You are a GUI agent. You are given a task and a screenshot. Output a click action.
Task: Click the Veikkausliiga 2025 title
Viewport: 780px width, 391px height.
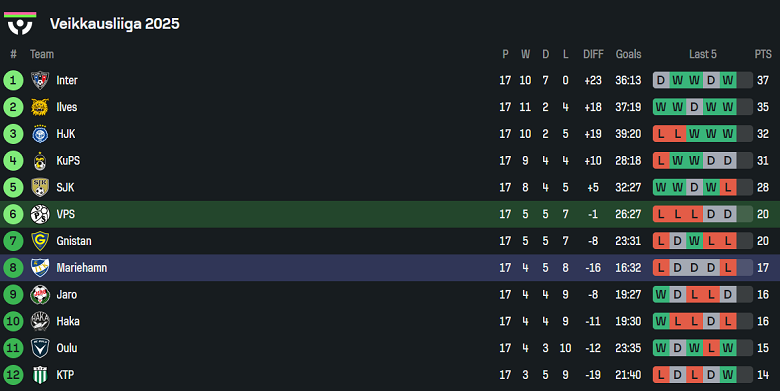(x=114, y=24)
